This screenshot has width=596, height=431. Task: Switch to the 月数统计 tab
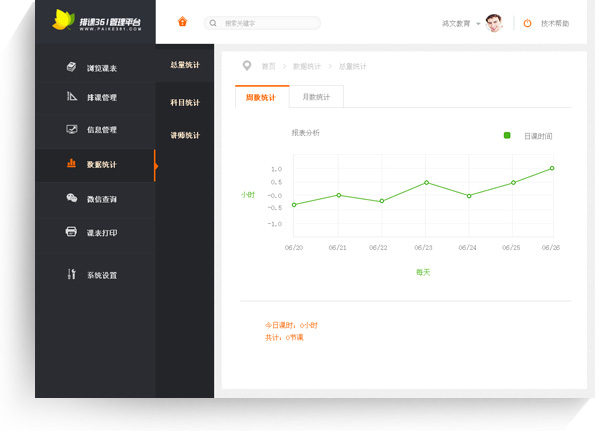(x=316, y=97)
